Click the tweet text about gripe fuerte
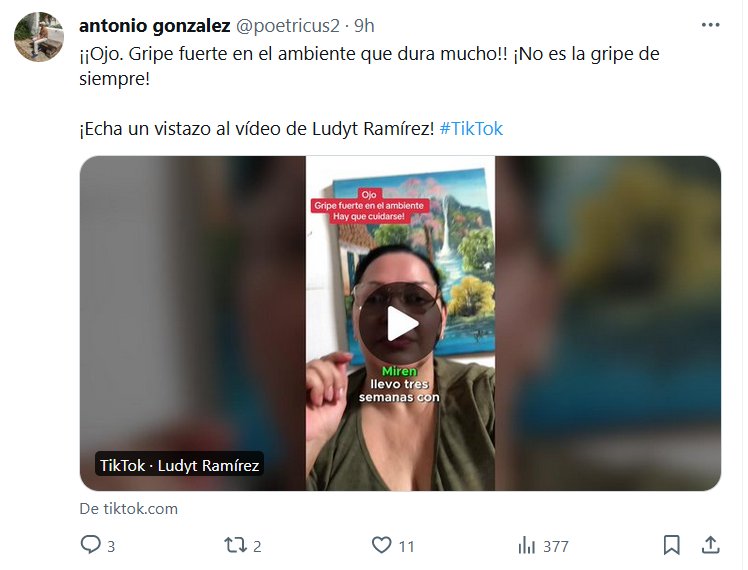This screenshot has width=748, height=570. [x=369, y=66]
